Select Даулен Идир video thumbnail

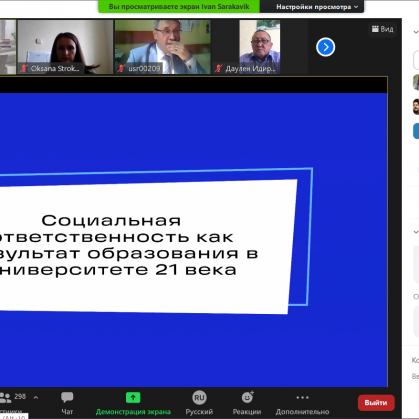pos(260,47)
